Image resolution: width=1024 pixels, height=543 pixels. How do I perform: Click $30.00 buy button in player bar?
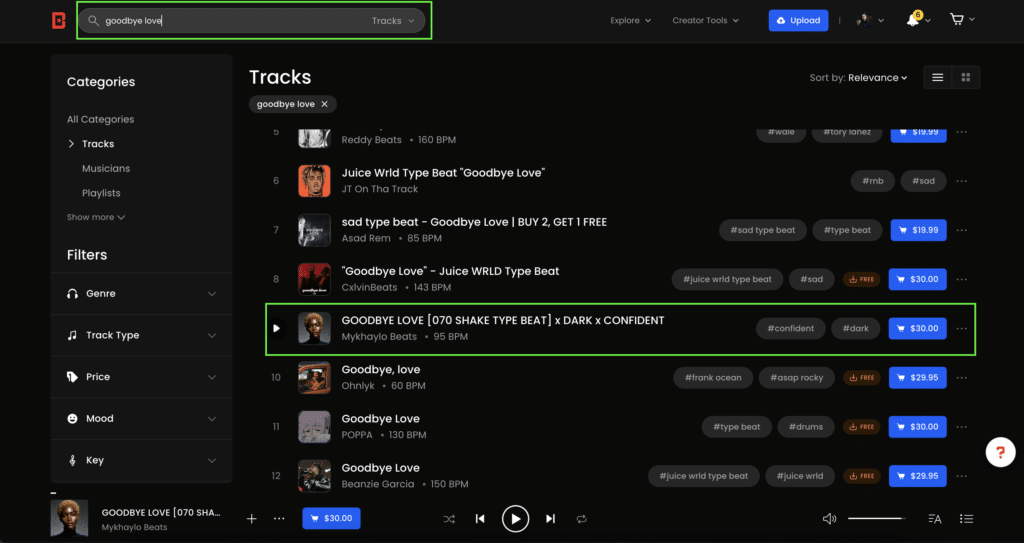coord(331,518)
